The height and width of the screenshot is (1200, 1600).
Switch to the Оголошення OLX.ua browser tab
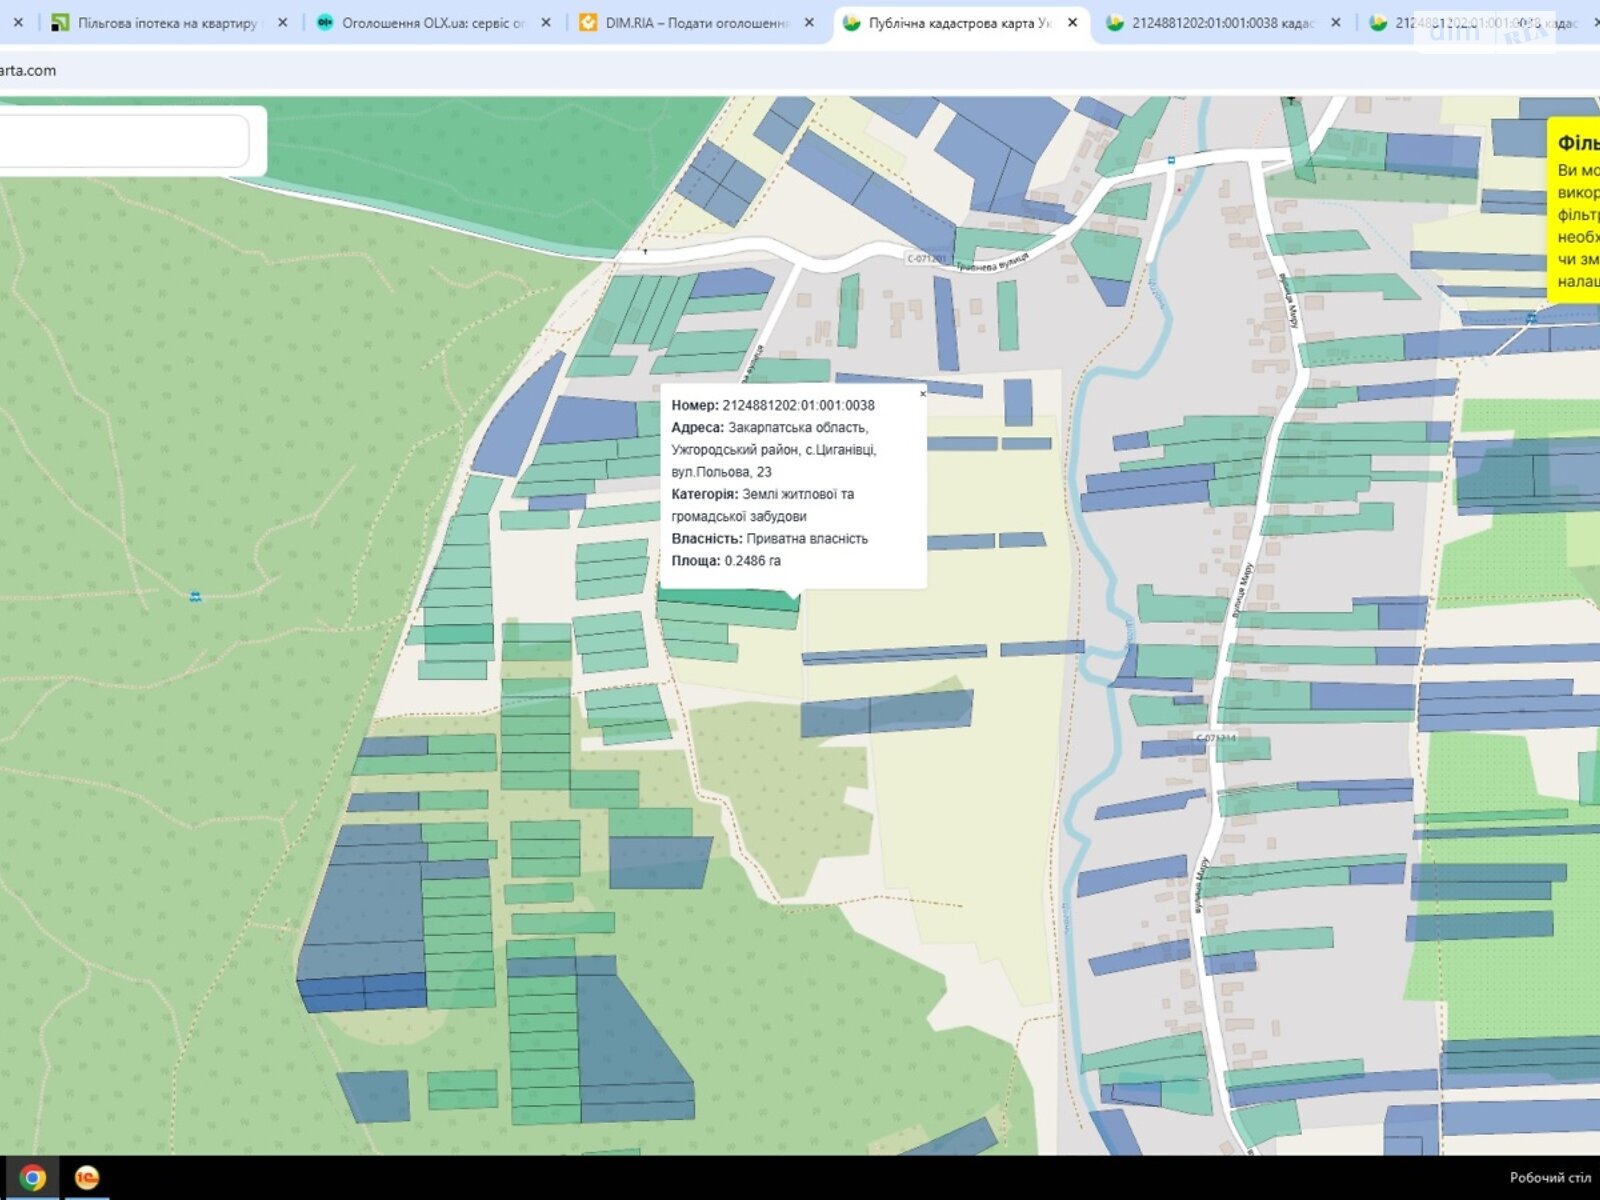coord(432,22)
